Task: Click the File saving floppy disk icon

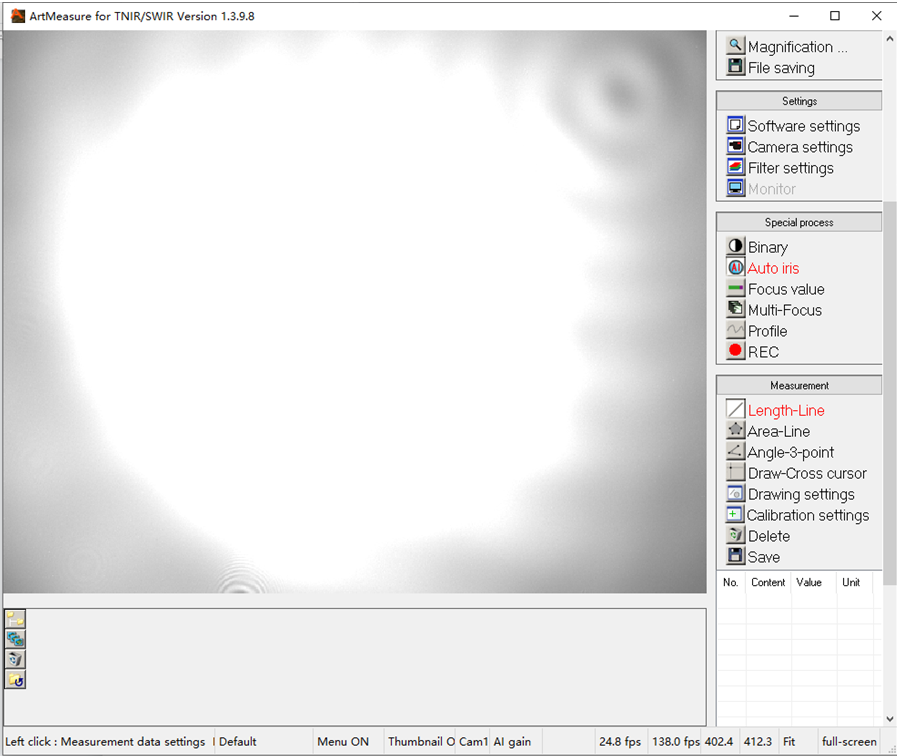Action: click(736, 68)
